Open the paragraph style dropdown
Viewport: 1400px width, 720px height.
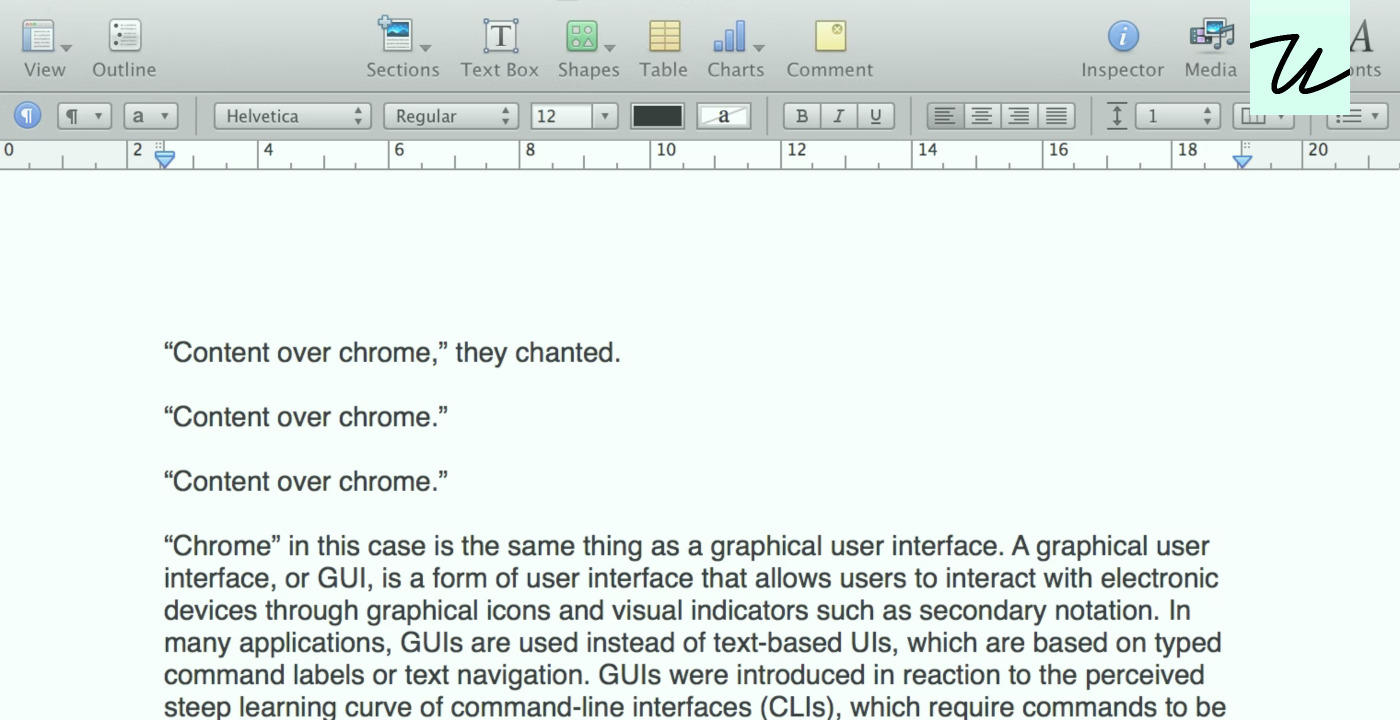(83, 116)
